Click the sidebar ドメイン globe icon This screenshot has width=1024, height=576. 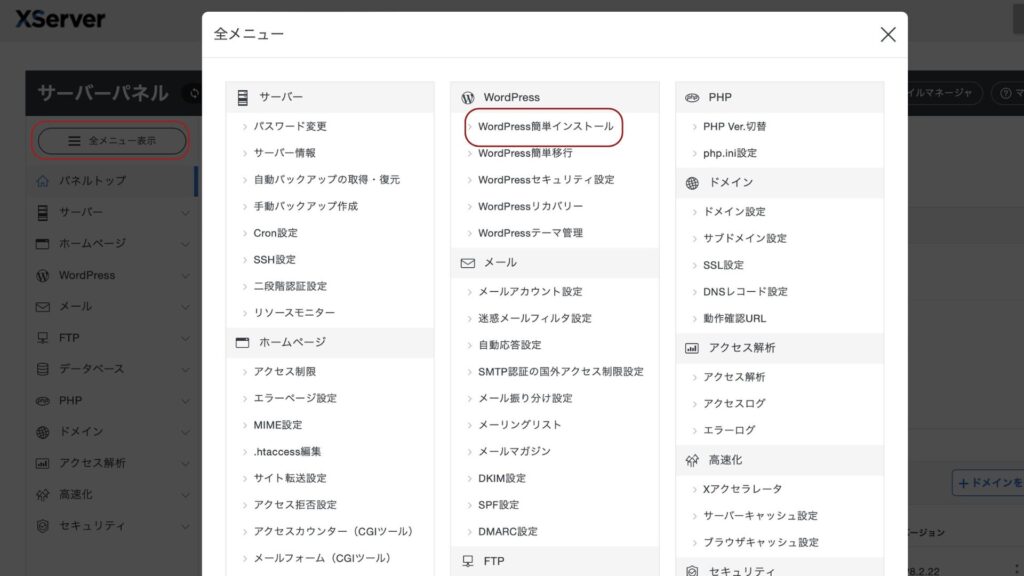click(x=42, y=432)
